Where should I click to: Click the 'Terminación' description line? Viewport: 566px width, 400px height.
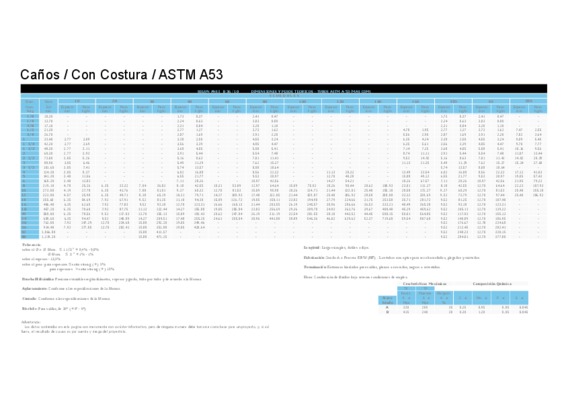point(372,267)
